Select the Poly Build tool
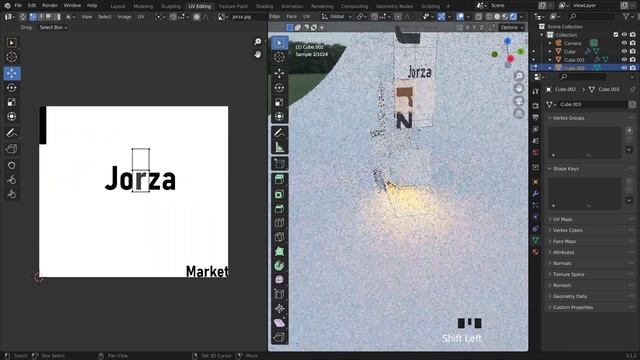 (x=280, y=251)
